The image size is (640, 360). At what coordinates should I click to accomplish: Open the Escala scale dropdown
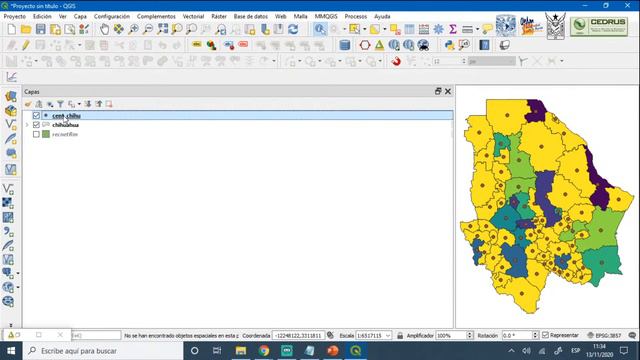point(388,336)
